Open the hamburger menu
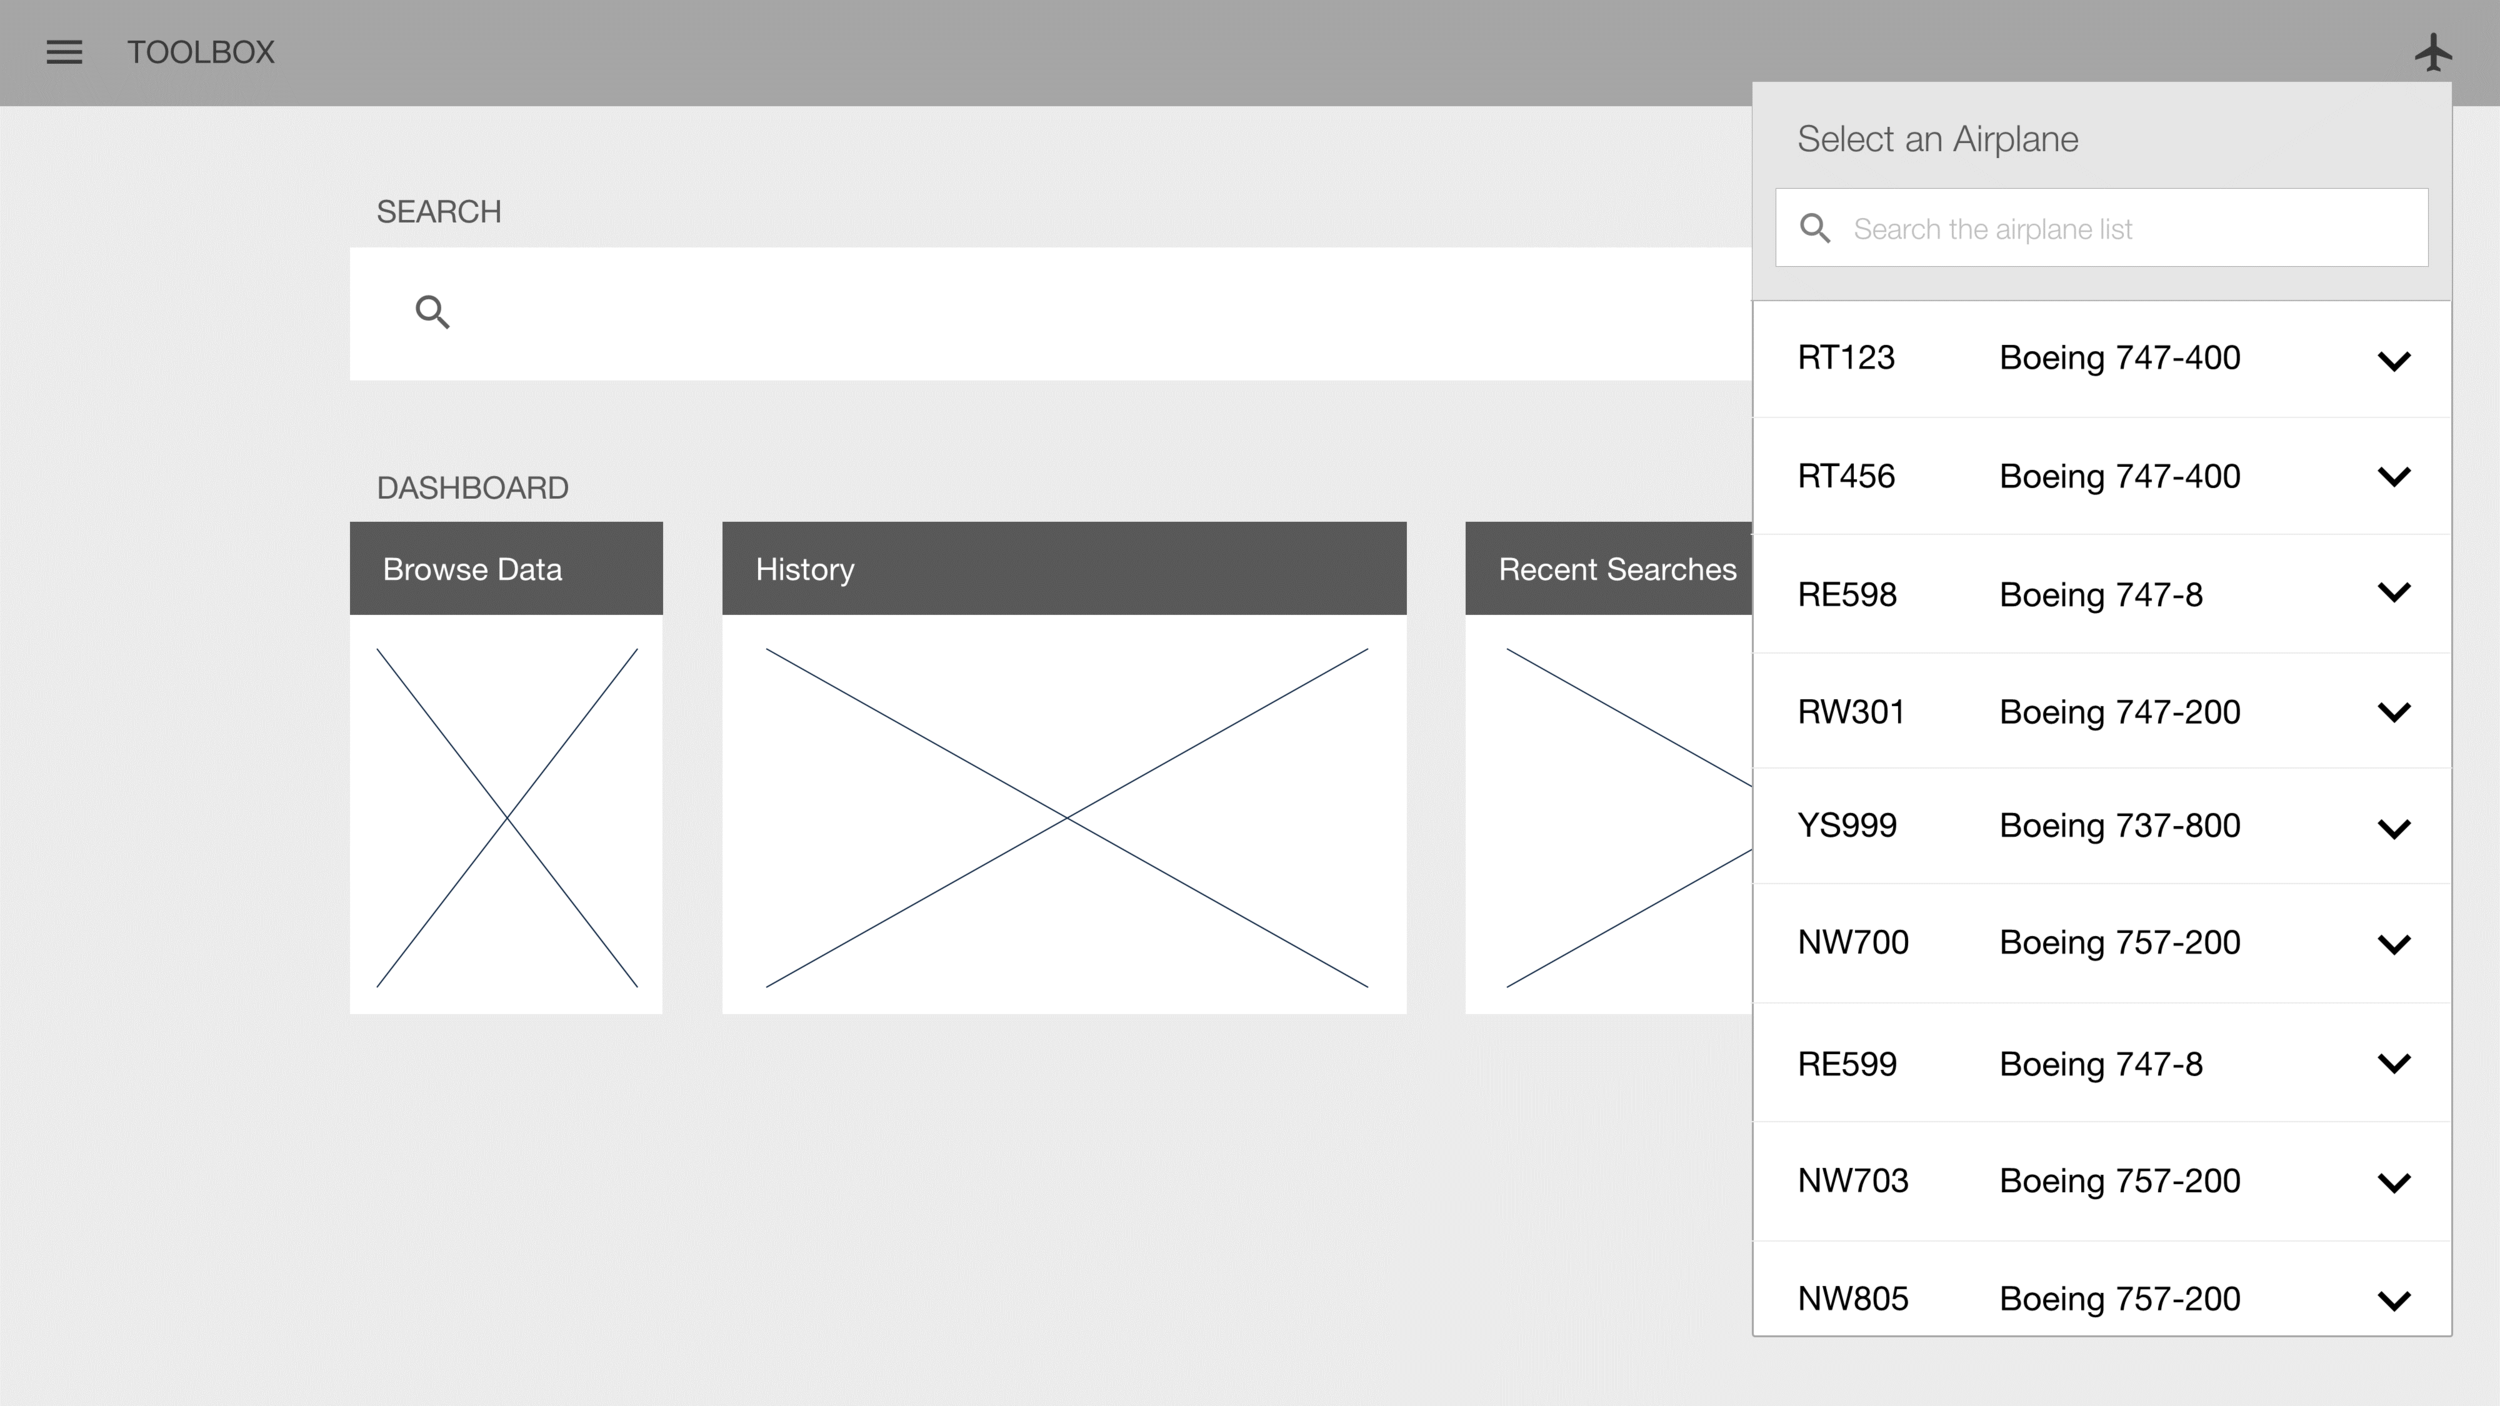Image resolution: width=2500 pixels, height=1406 pixels. coord(64,52)
